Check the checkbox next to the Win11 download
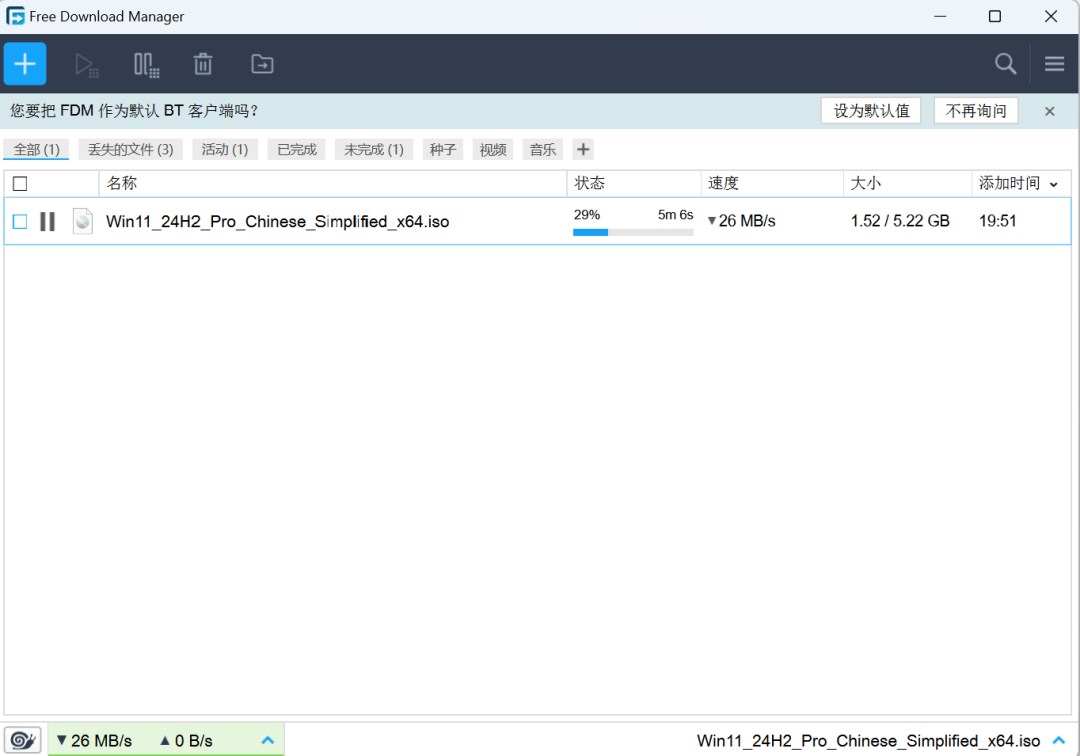The width and height of the screenshot is (1080, 756). (x=19, y=221)
